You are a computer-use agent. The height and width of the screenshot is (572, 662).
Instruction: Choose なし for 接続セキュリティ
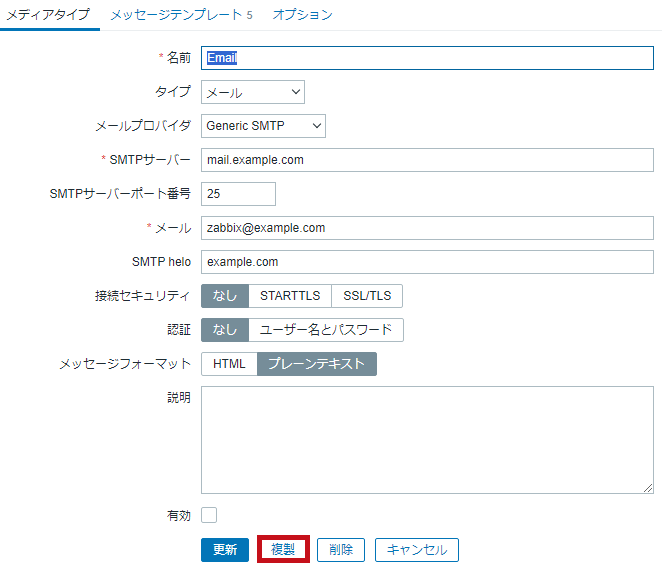(225, 296)
